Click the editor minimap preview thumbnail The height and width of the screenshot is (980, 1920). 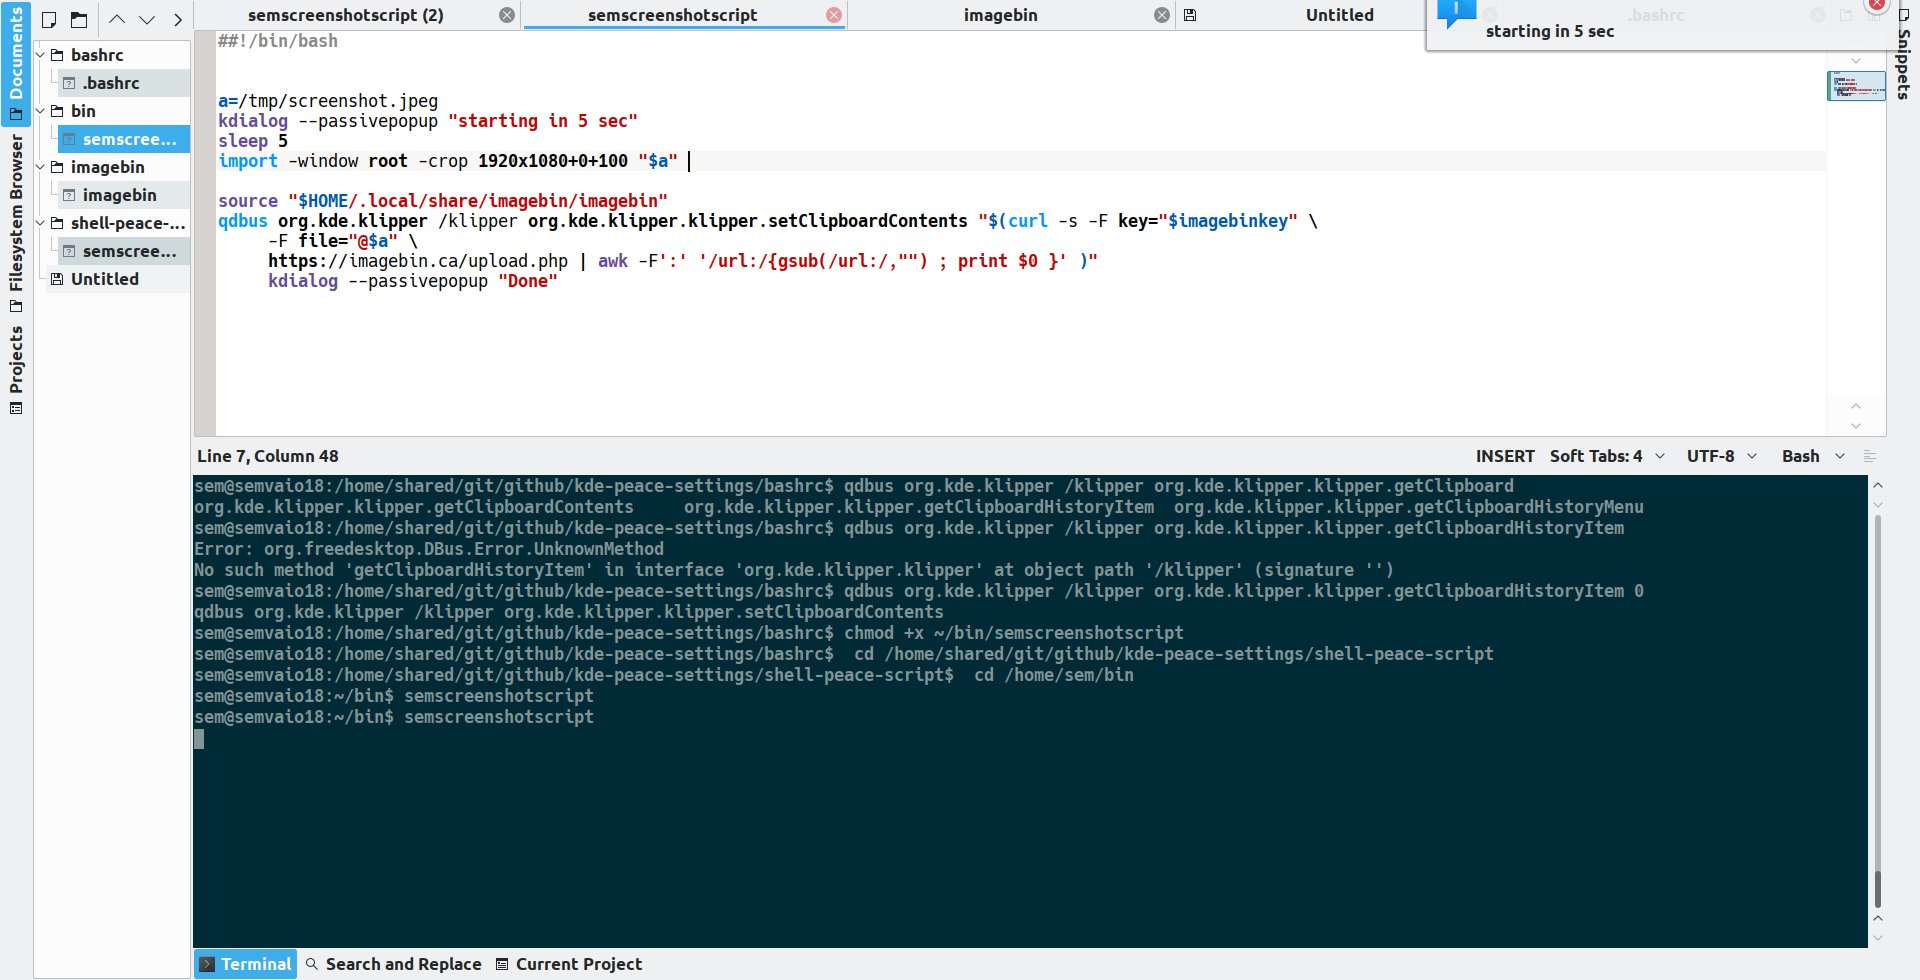click(1856, 86)
